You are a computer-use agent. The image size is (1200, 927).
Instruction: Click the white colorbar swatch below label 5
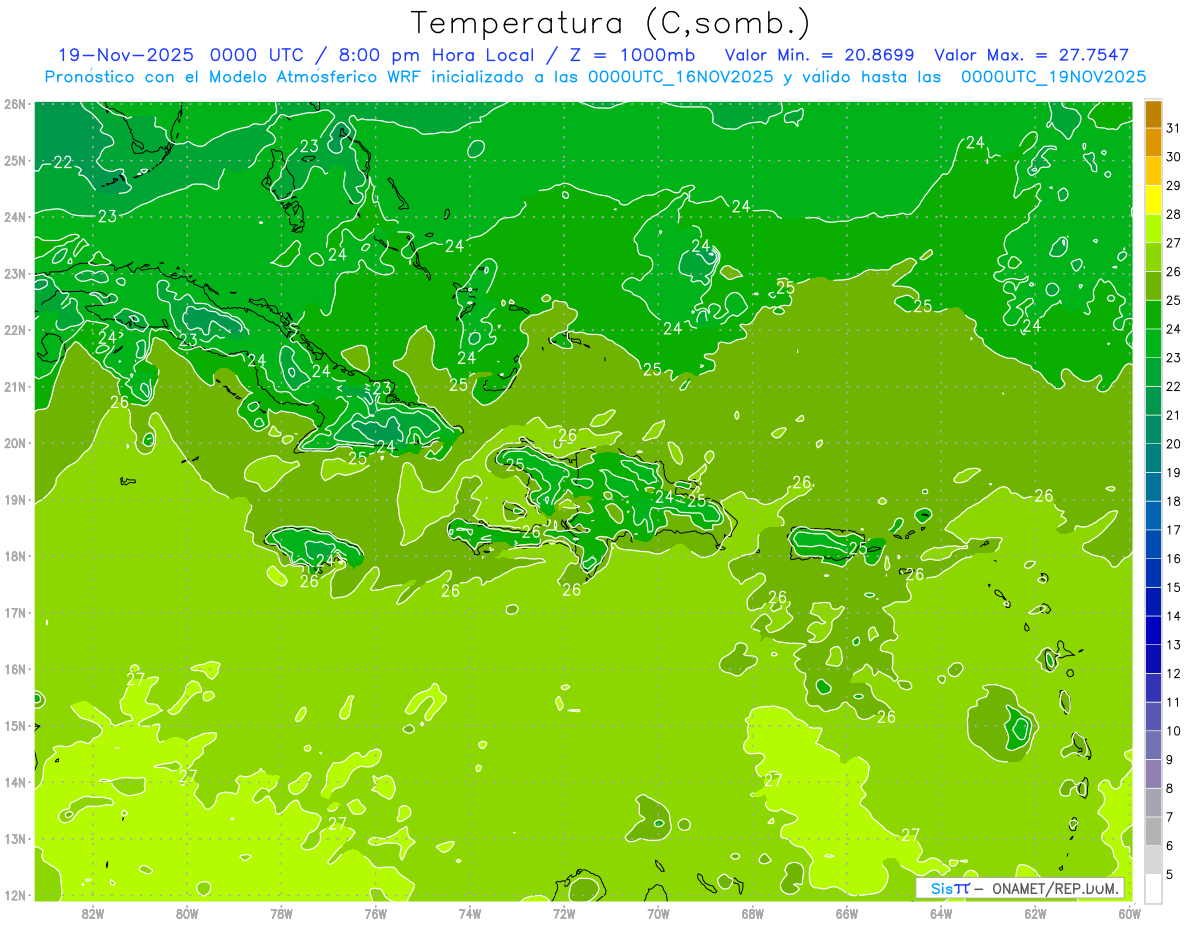point(1153,888)
